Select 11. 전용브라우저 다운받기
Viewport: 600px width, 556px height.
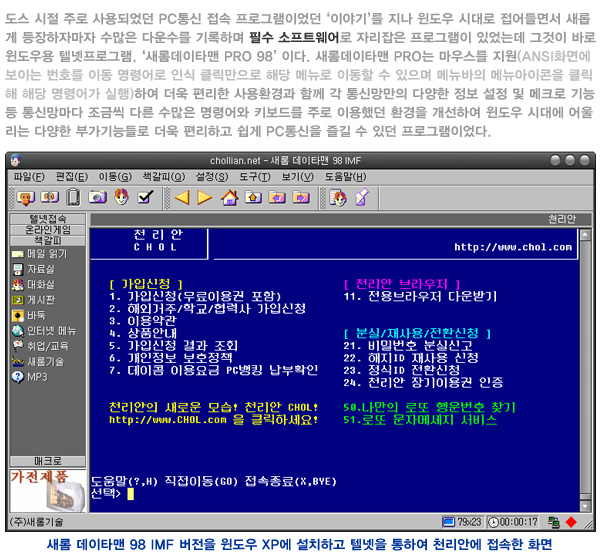point(420,296)
